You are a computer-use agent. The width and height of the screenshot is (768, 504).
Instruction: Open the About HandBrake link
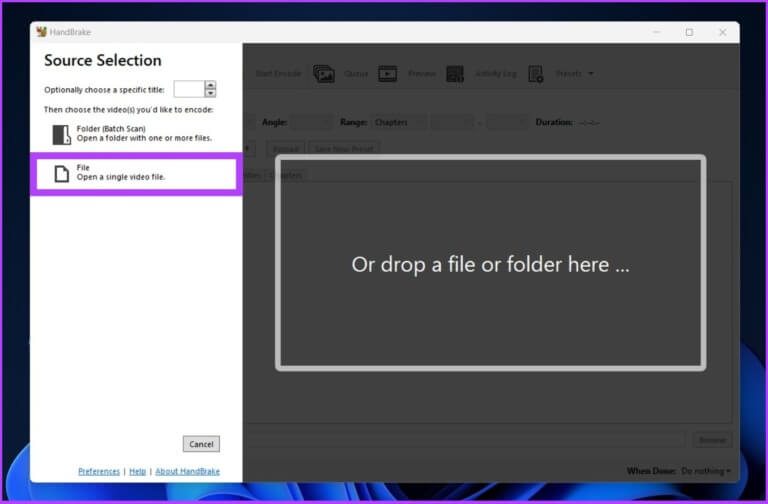[x=188, y=471]
